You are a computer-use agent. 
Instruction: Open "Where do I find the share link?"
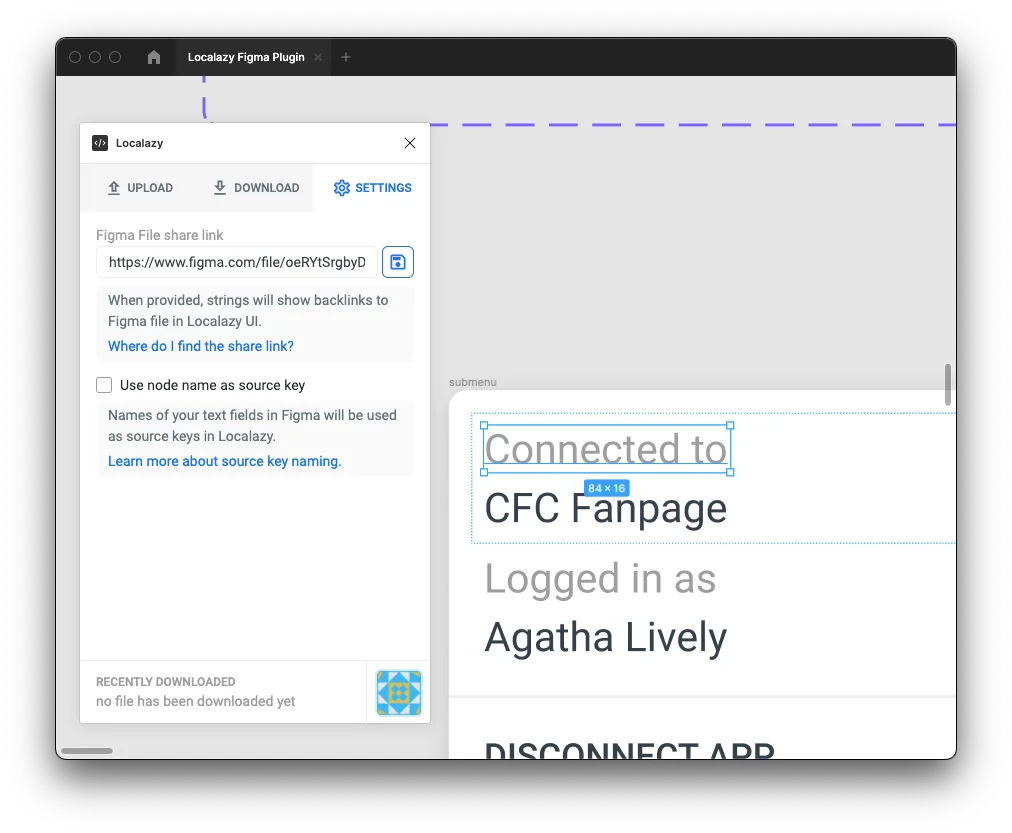(x=201, y=346)
